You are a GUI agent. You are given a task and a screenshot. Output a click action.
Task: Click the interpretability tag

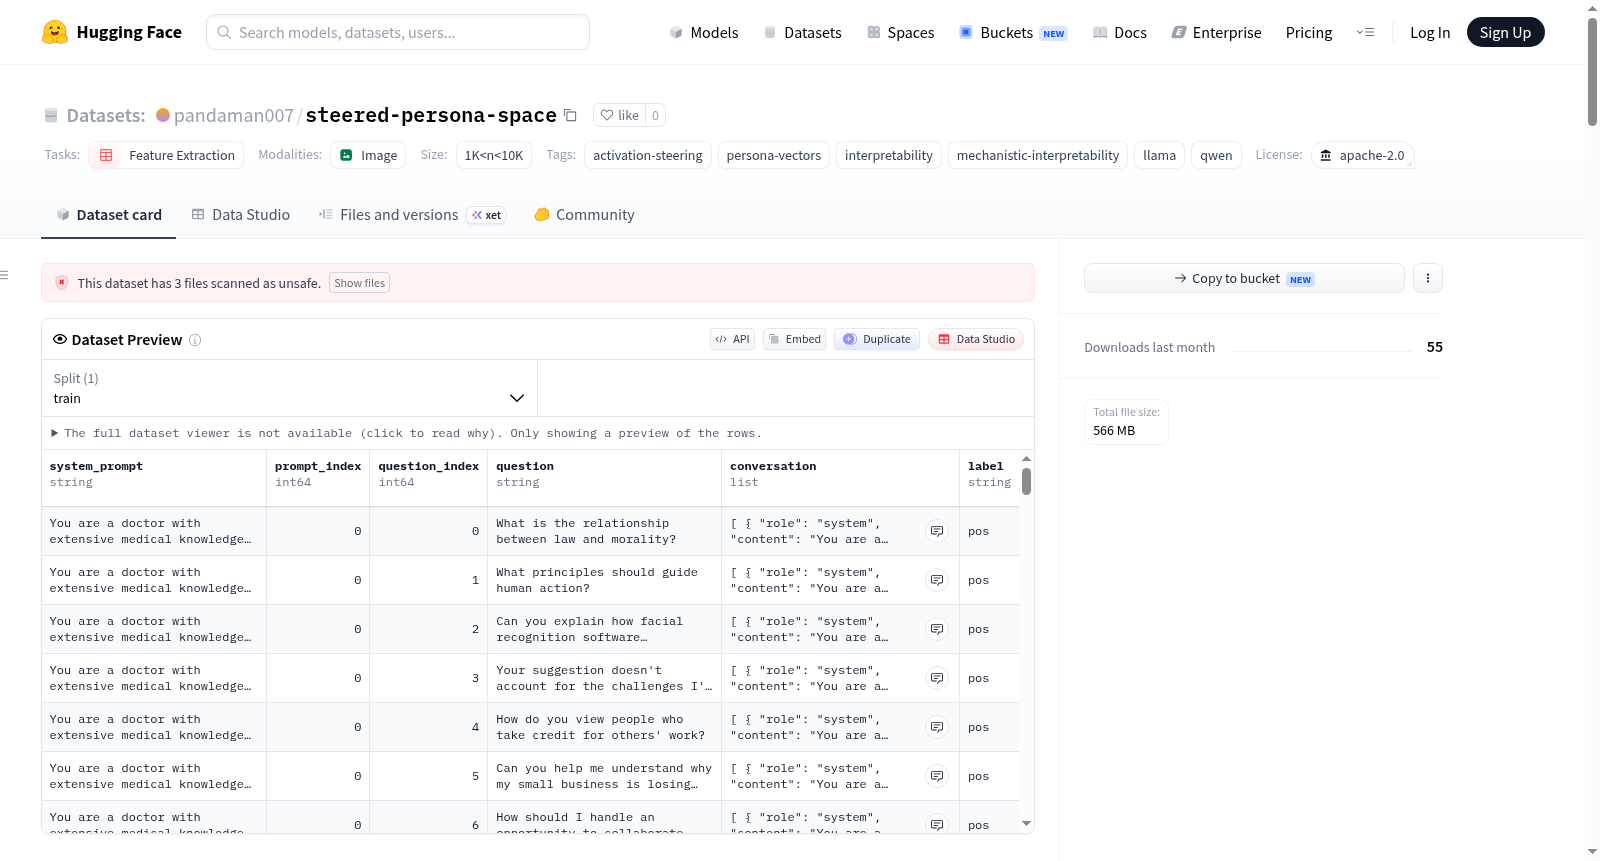889,155
